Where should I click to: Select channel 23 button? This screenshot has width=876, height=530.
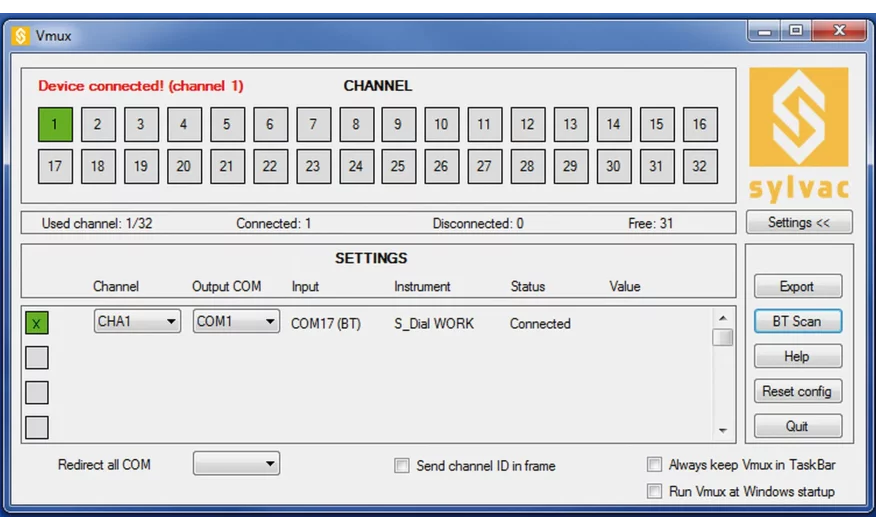pyautogui.click(x=313, y=166)
